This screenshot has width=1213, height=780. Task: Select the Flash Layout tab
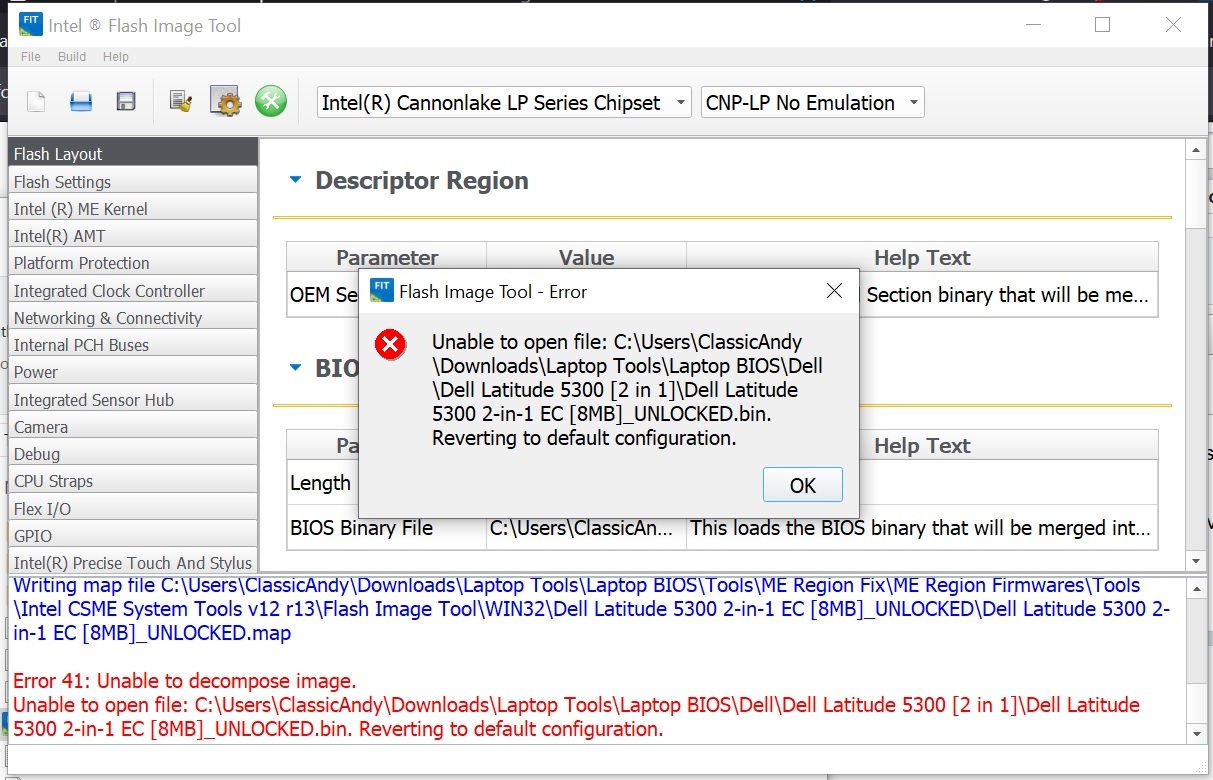click(x=133, y=154)
